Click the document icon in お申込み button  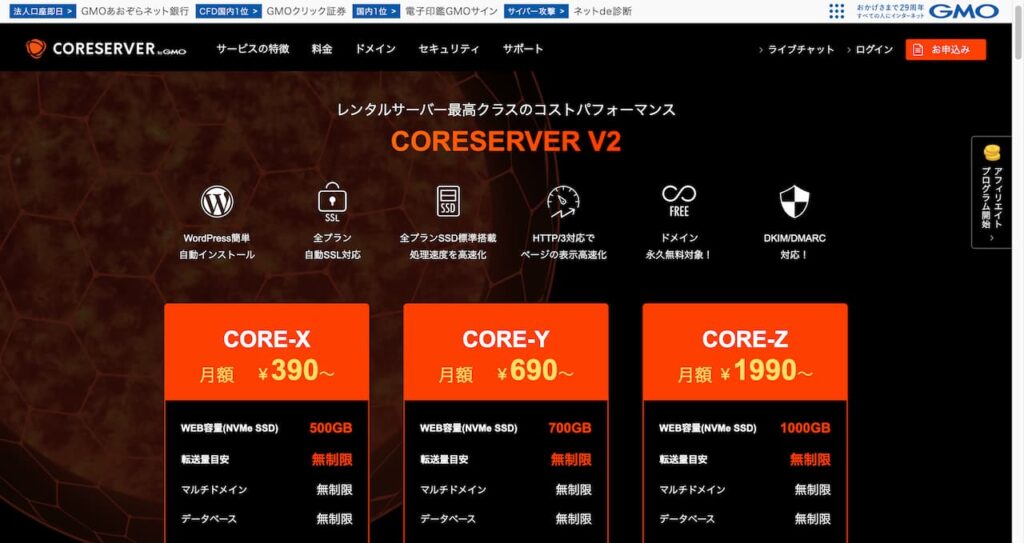tap(918, 50)
